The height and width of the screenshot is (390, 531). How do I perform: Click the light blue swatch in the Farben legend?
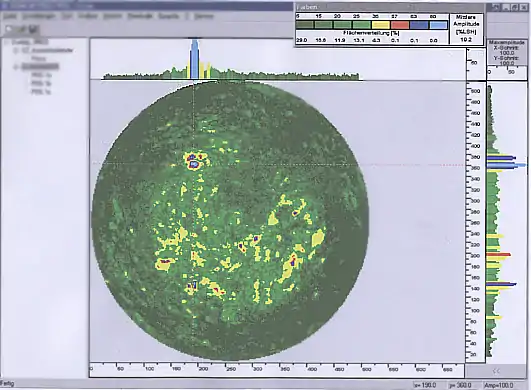(439, 25)
